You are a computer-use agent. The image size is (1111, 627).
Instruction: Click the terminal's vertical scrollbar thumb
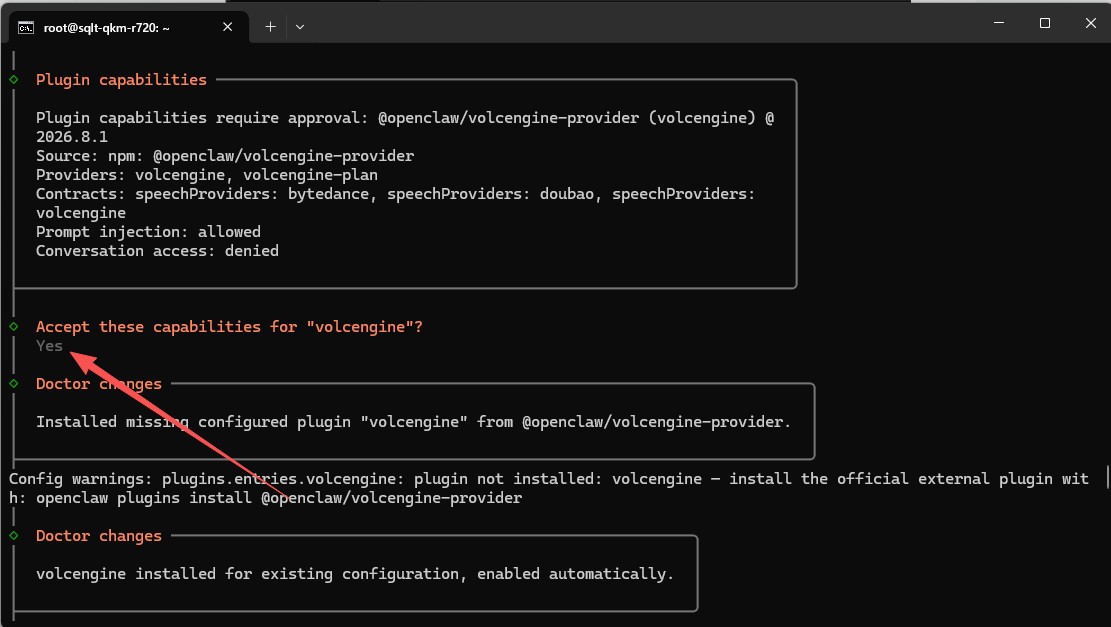[1107, 477]
